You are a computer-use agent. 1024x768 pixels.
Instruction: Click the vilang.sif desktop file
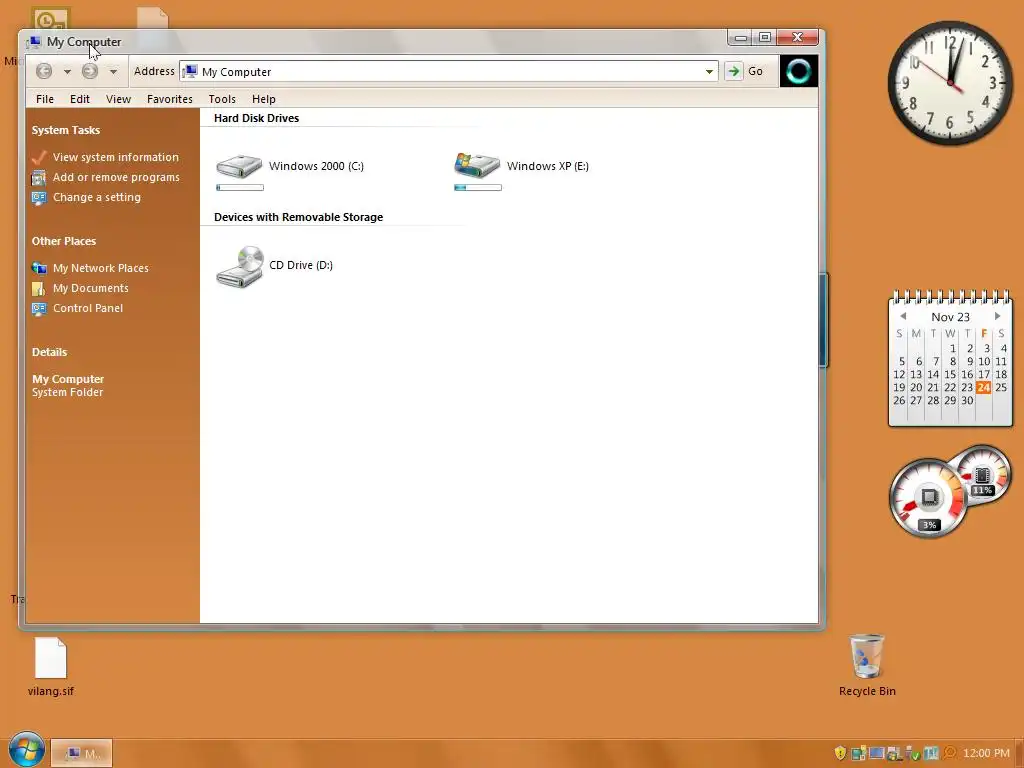[51, 666]
